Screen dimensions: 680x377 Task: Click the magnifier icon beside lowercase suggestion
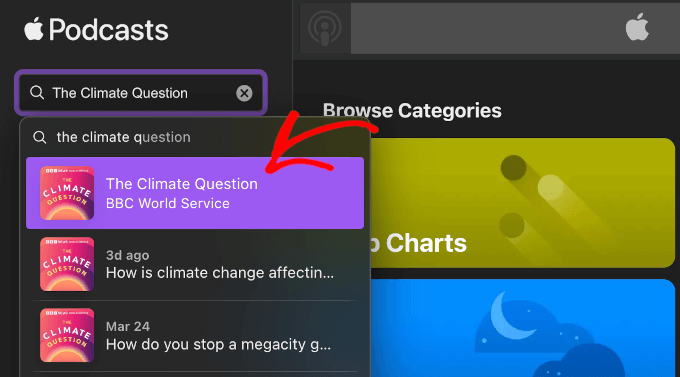[x=40, y=138]
